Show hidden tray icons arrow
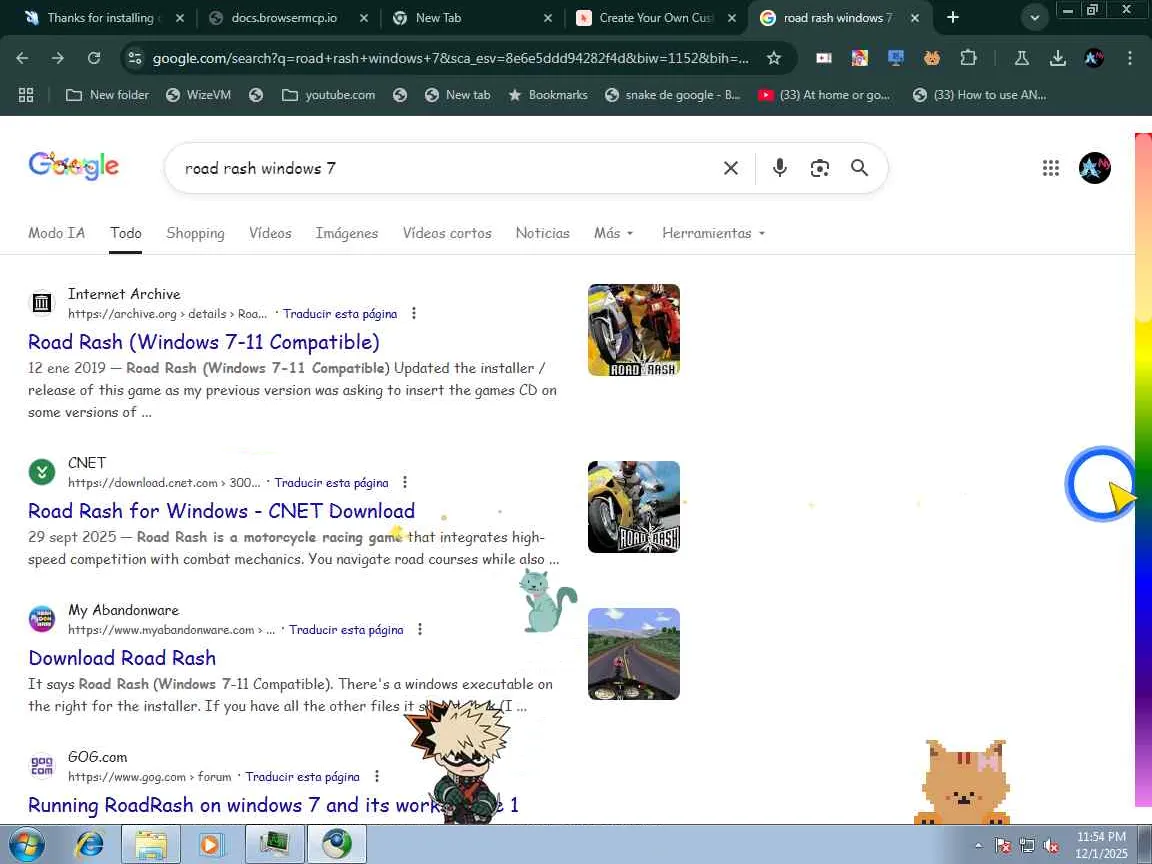The image size is (1152, 864). (979, 846)
